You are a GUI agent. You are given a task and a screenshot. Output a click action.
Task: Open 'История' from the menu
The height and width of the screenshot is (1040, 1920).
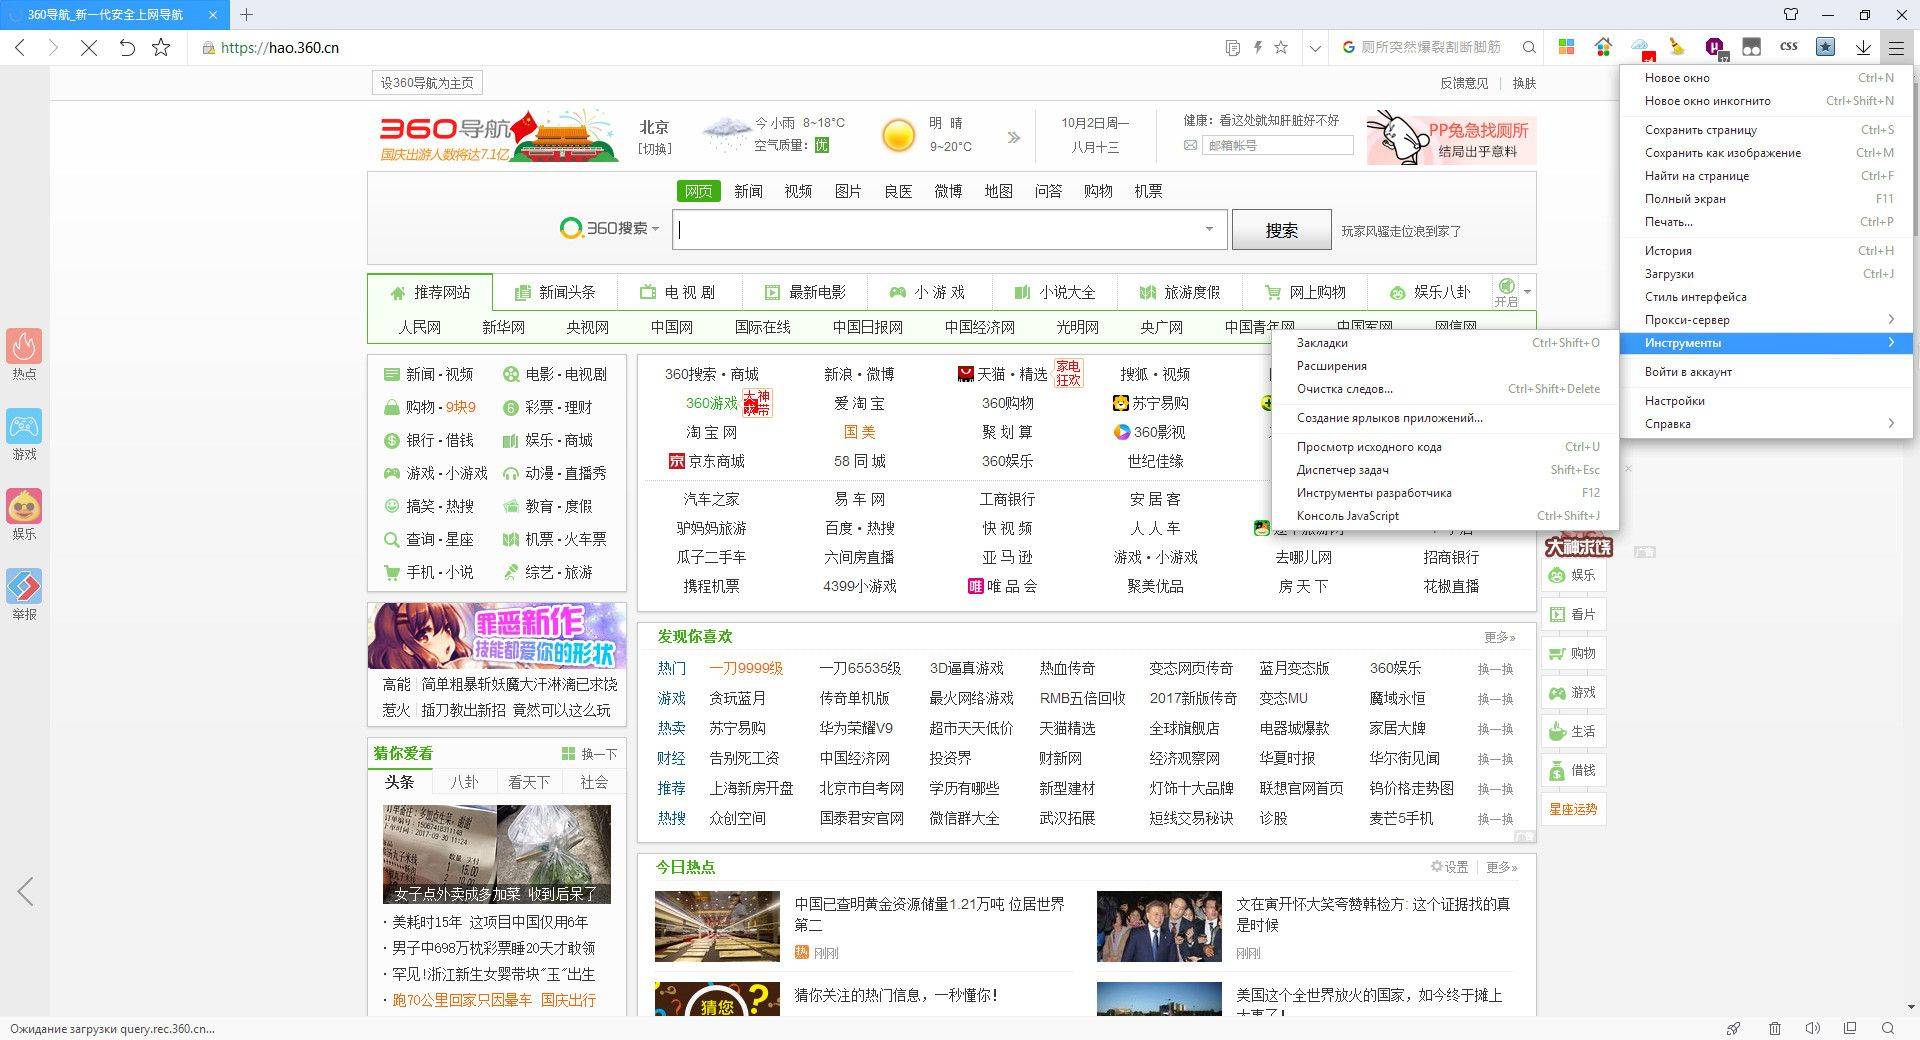pos(1766,250)
